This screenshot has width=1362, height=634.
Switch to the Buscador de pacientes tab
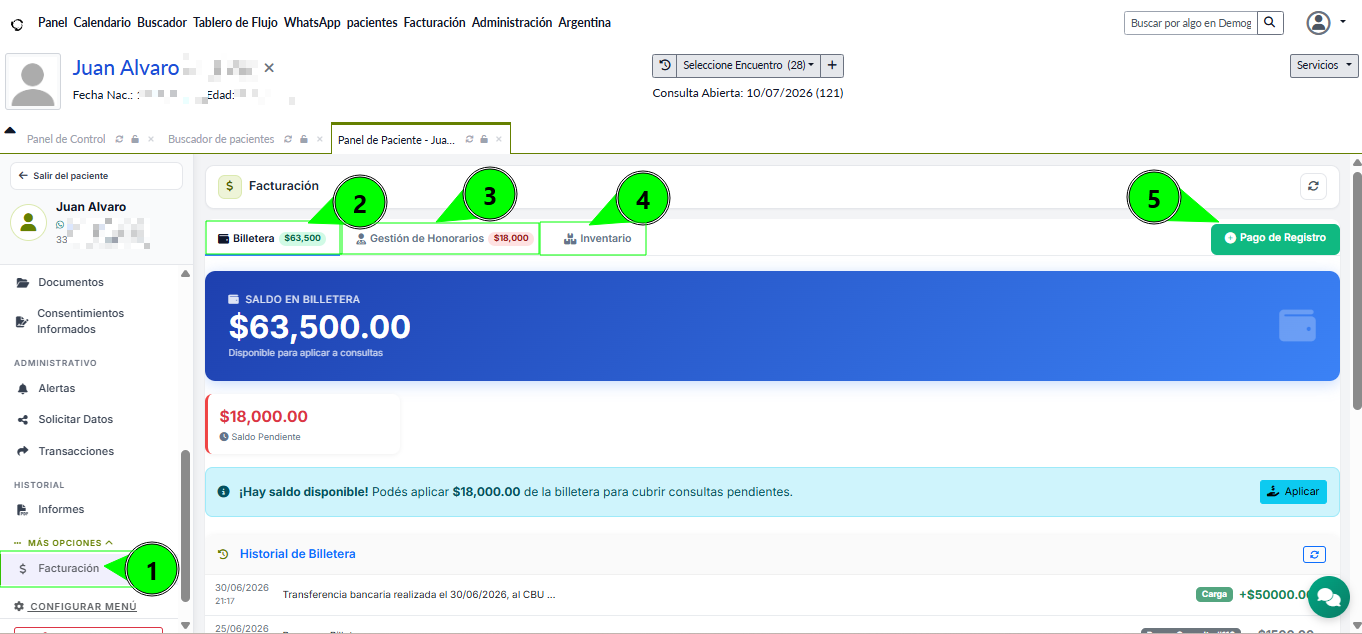[x=221, y=139]
